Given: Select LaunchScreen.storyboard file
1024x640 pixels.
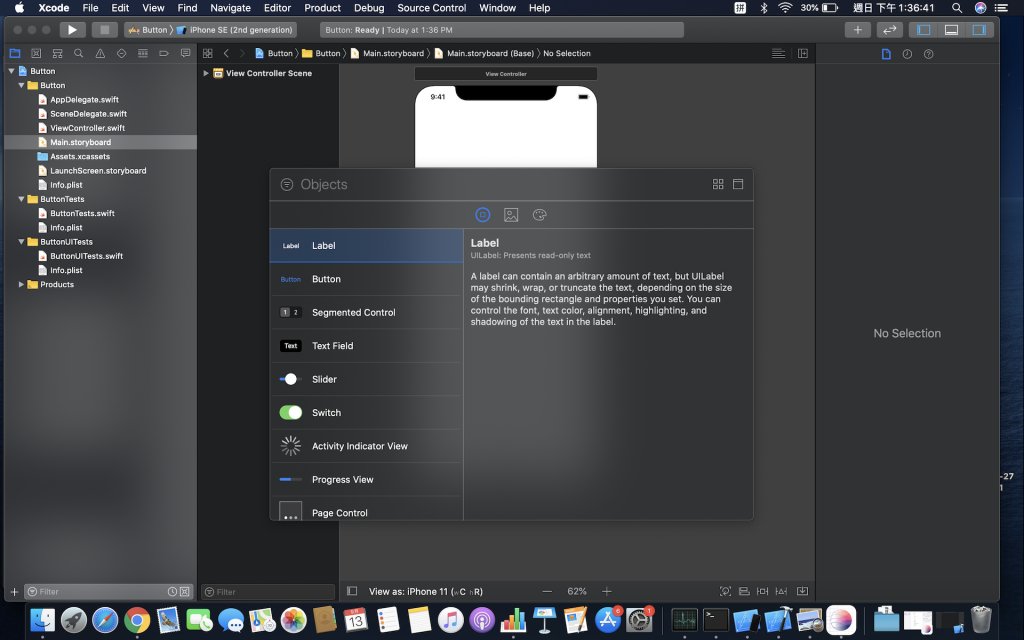Looking at the screenshot, I should click(98, 170).
